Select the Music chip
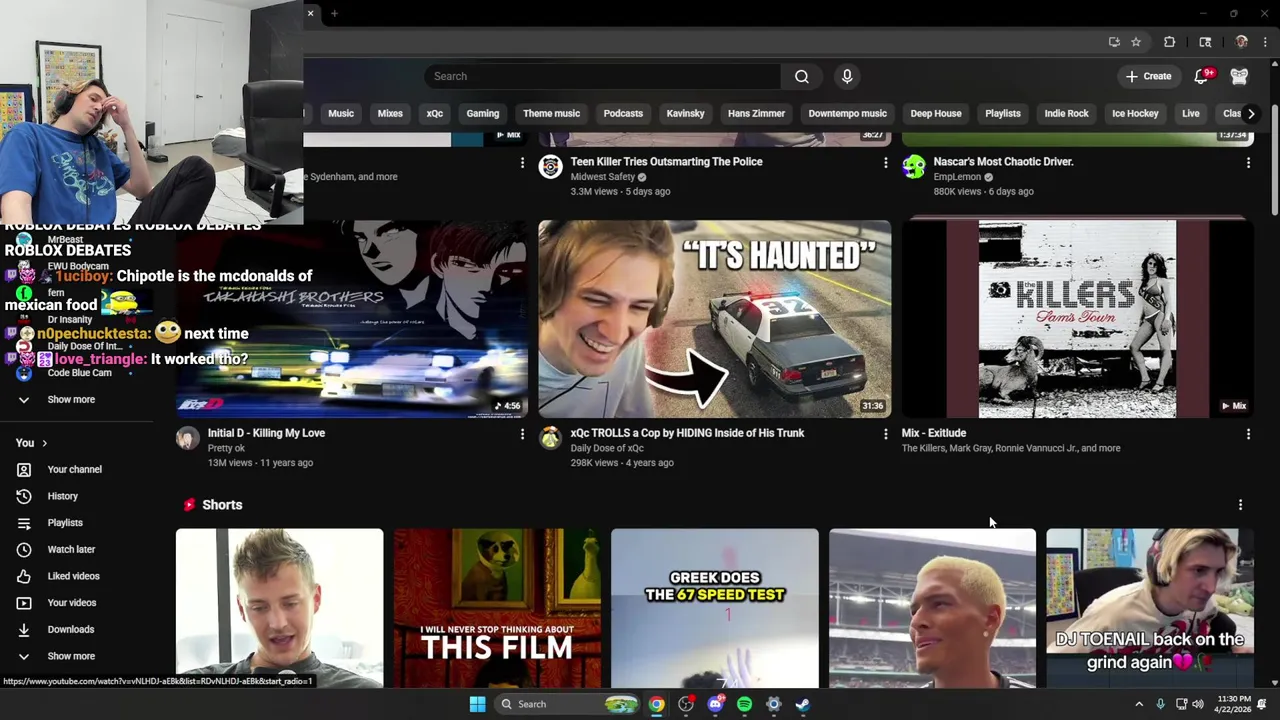Image resolution: width=1280 pixels, height=720 pixels. 341,113
